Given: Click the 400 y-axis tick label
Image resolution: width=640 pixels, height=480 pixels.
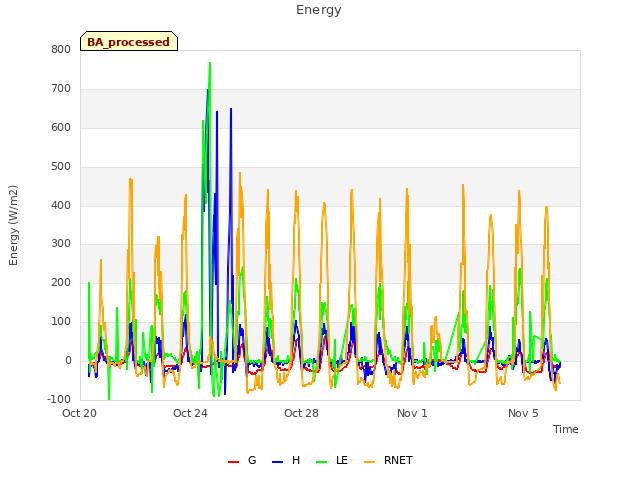Looking at the screenshot, I should click(x=61, y=205).
